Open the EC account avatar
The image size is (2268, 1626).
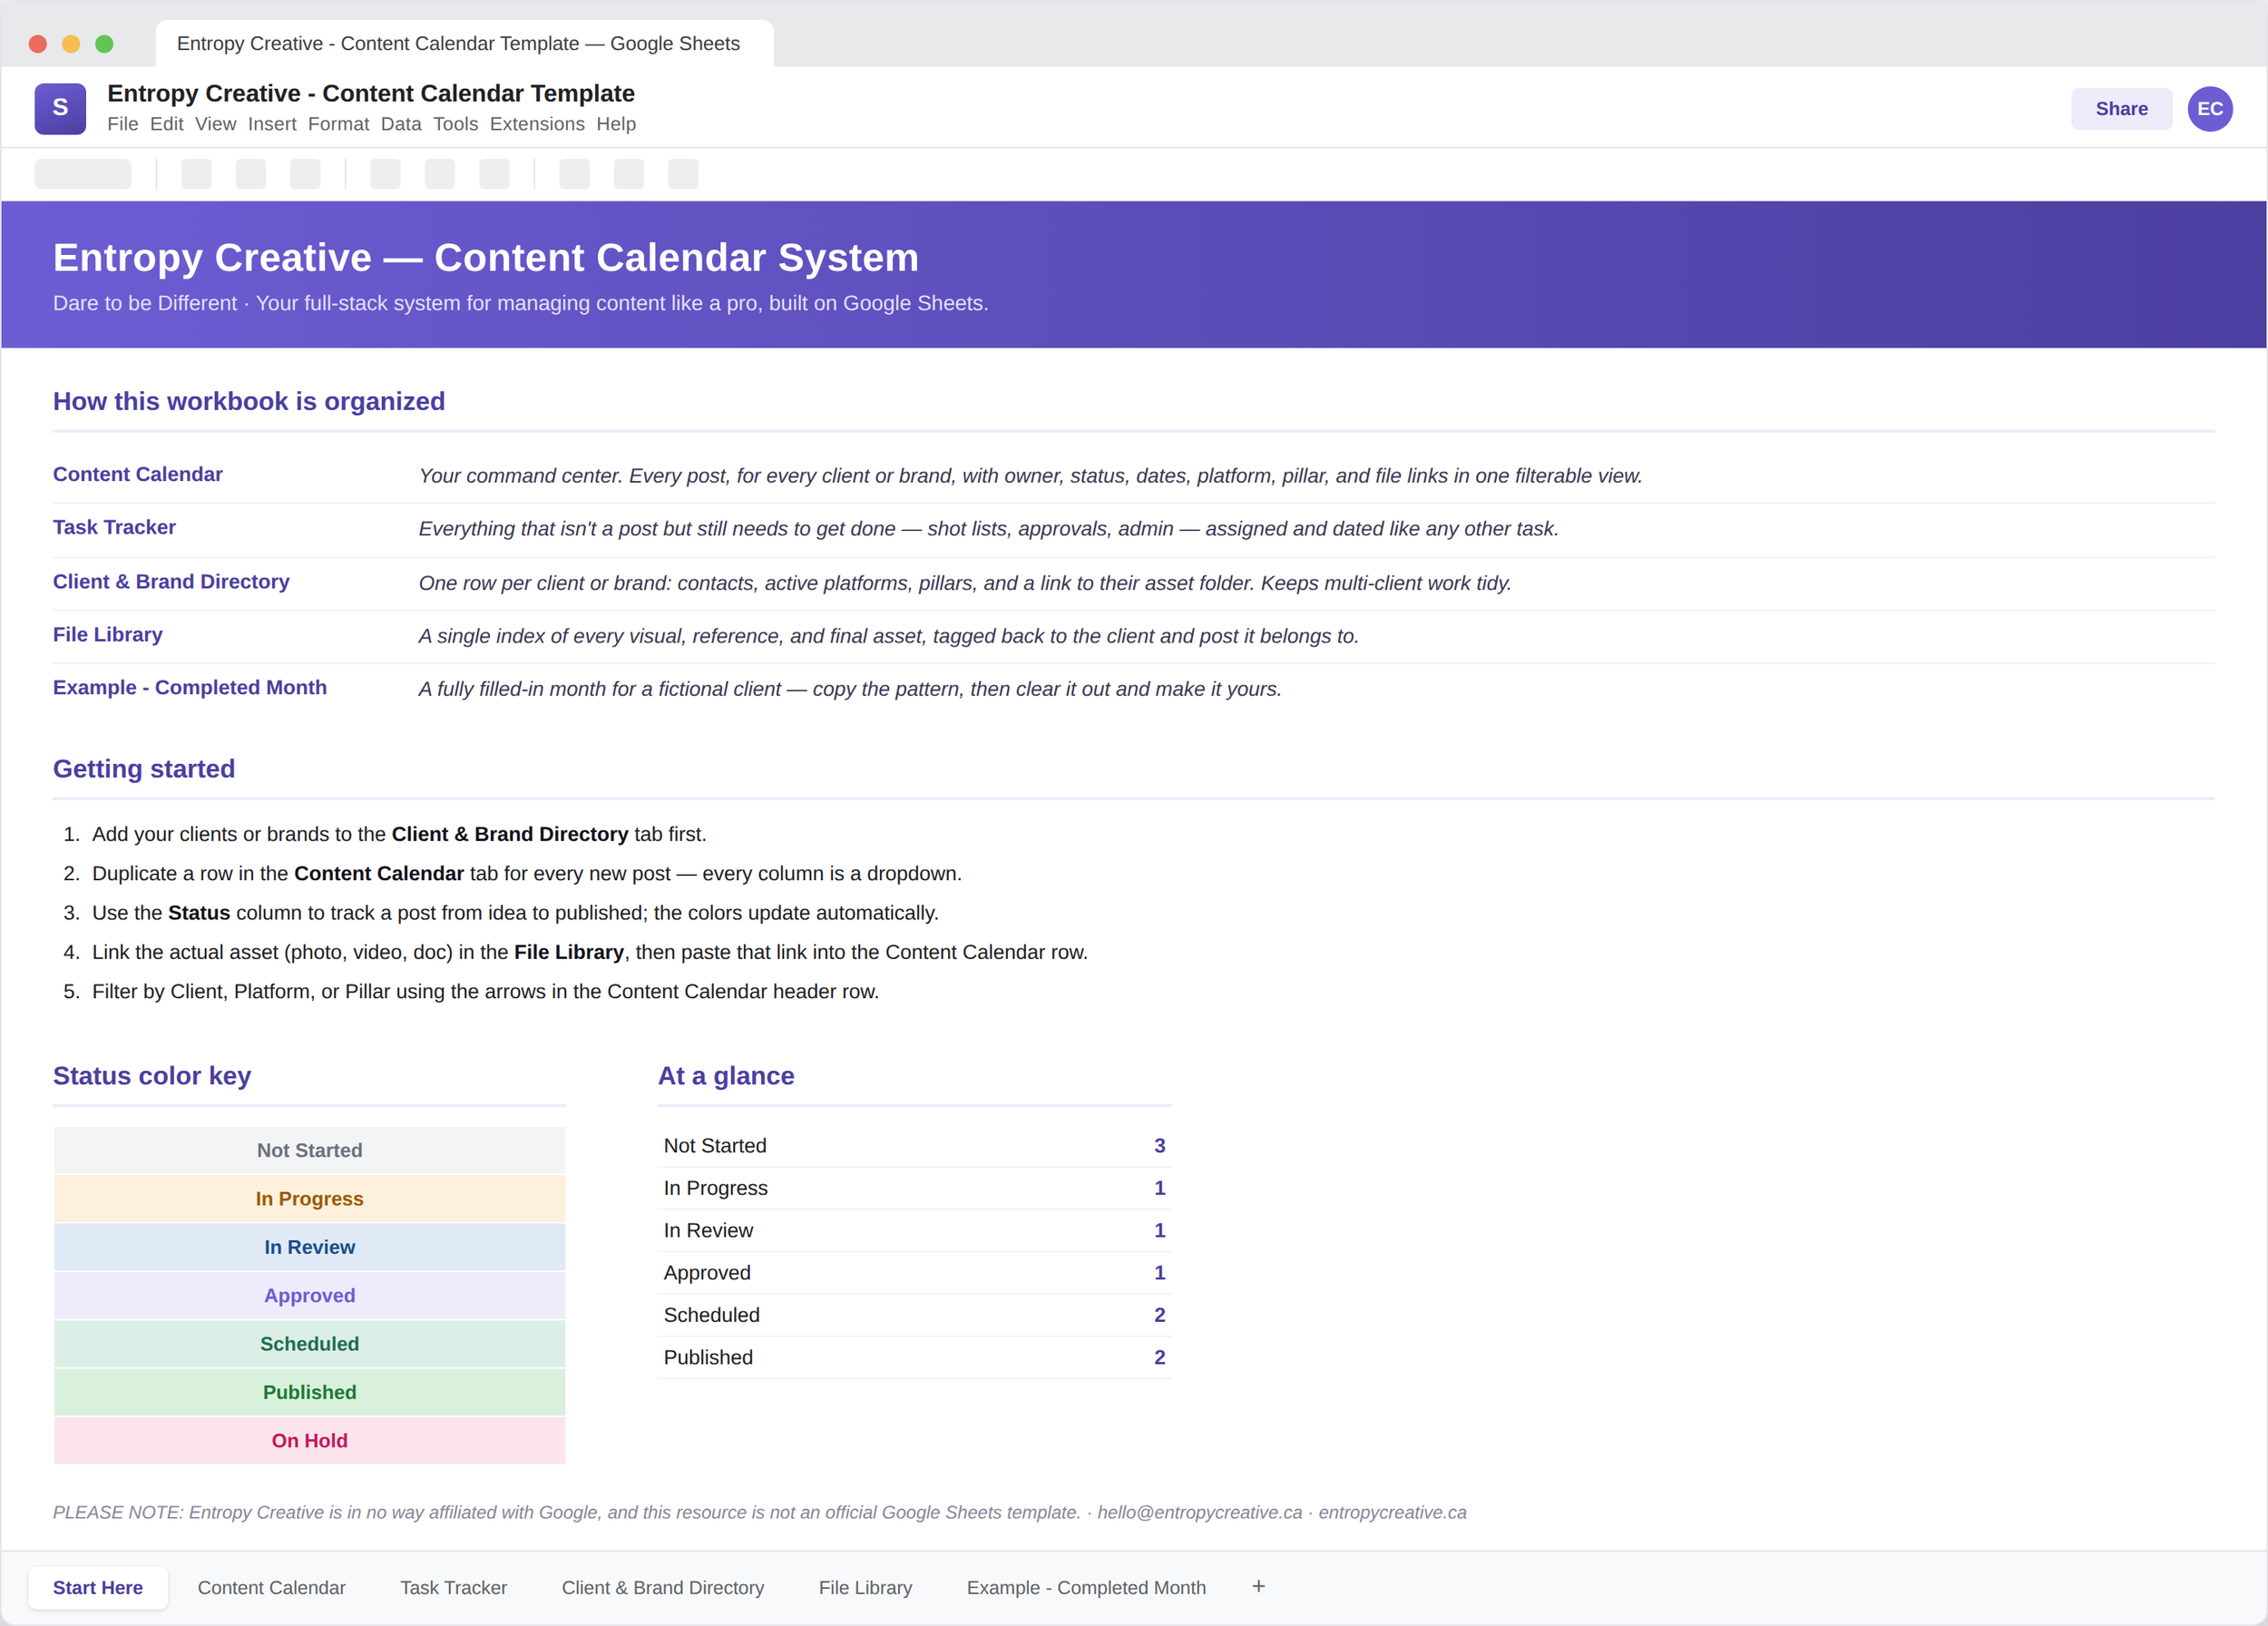point(2209,109)
